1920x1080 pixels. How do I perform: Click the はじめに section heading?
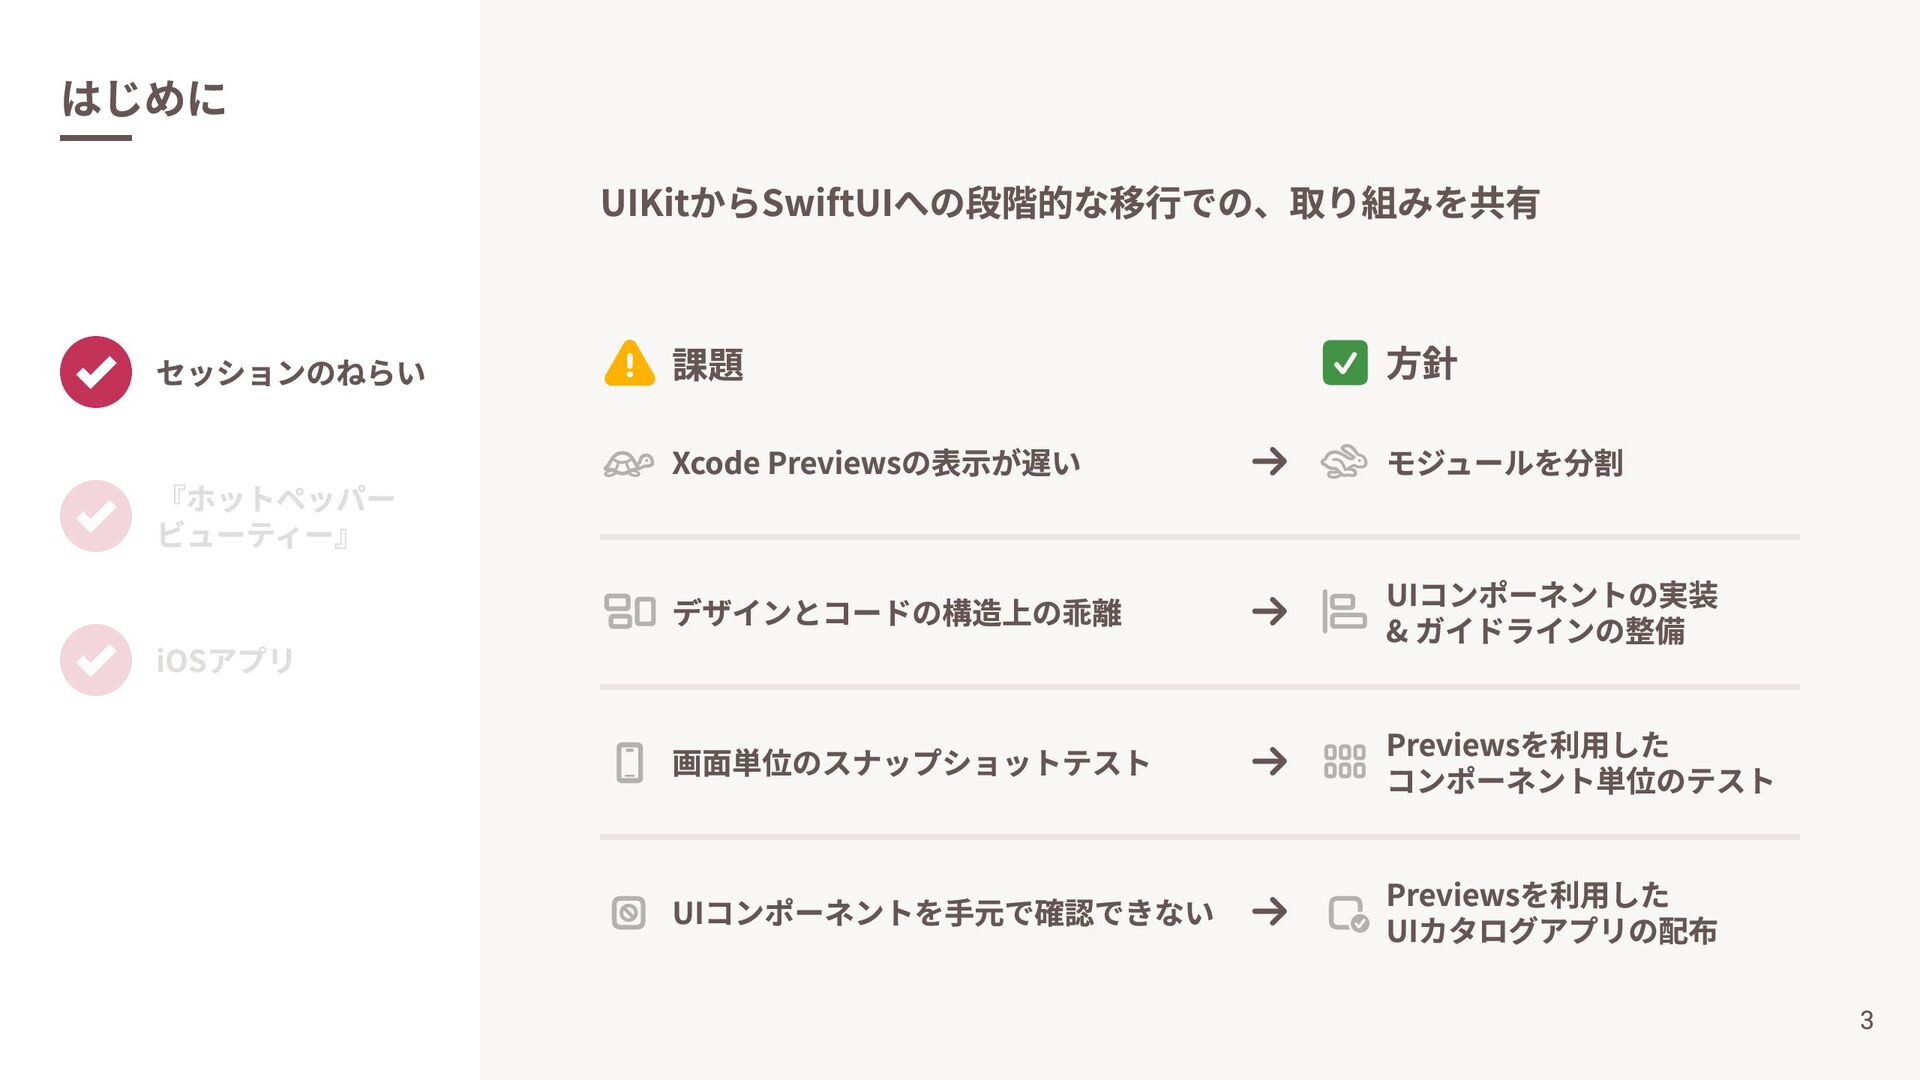click(144, 99)
